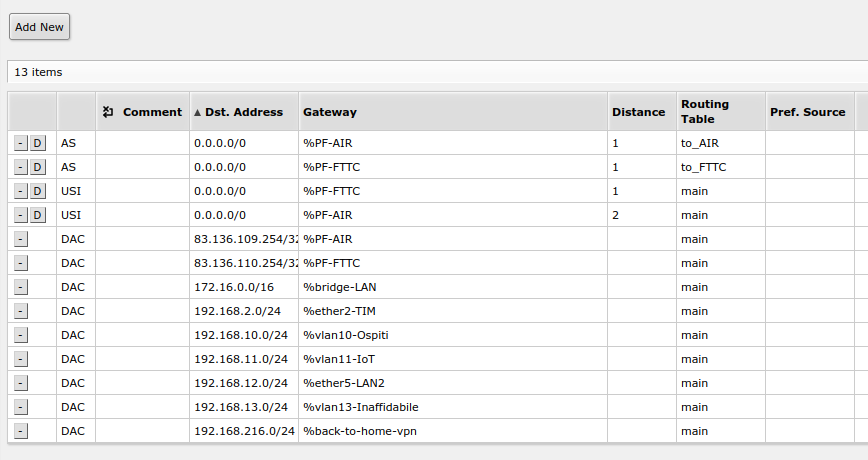Image resolution: width=868 pixels, height=460 pixels.
Task: Click the Routing Table column header
Action: (705, 111)
